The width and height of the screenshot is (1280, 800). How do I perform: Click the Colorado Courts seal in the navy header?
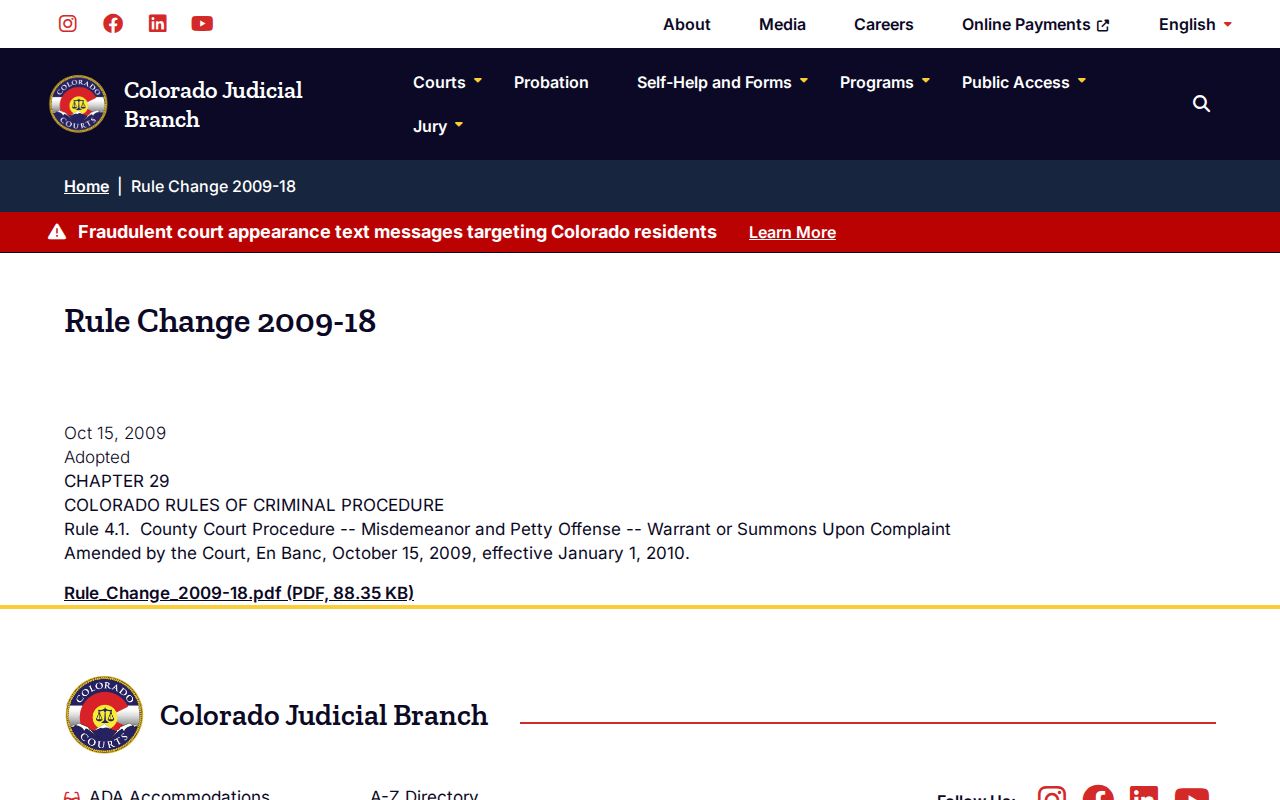78,104
